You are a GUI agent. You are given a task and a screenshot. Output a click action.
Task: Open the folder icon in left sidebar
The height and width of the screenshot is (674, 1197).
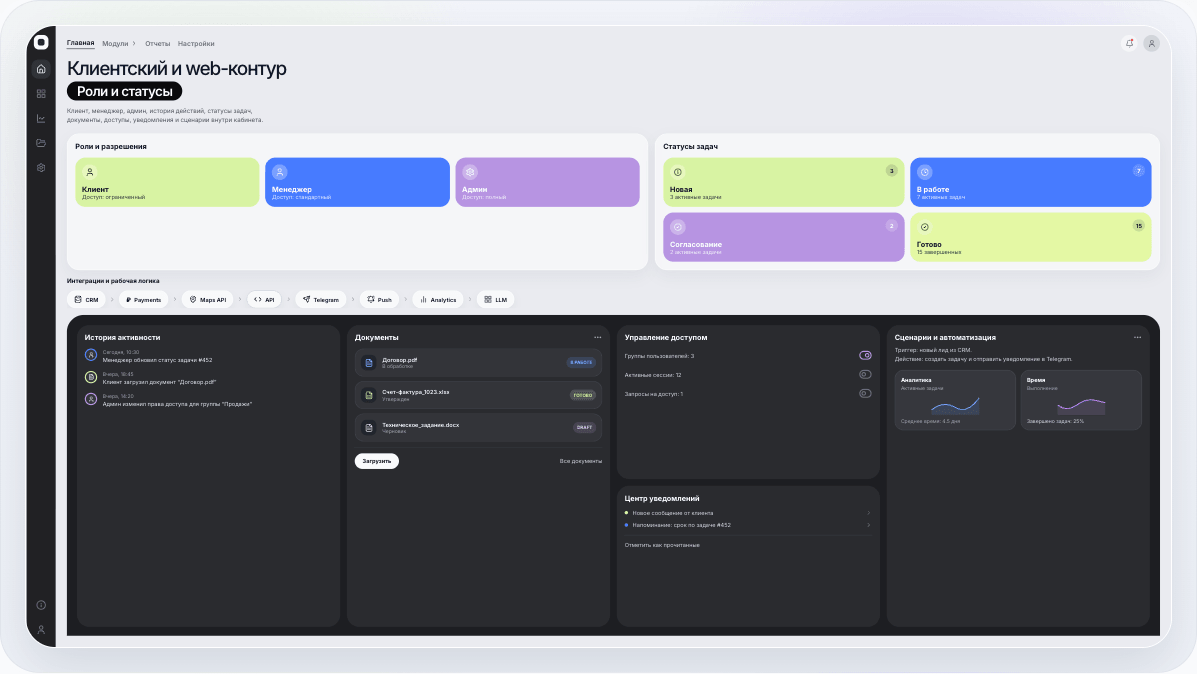tap(41, 143)
